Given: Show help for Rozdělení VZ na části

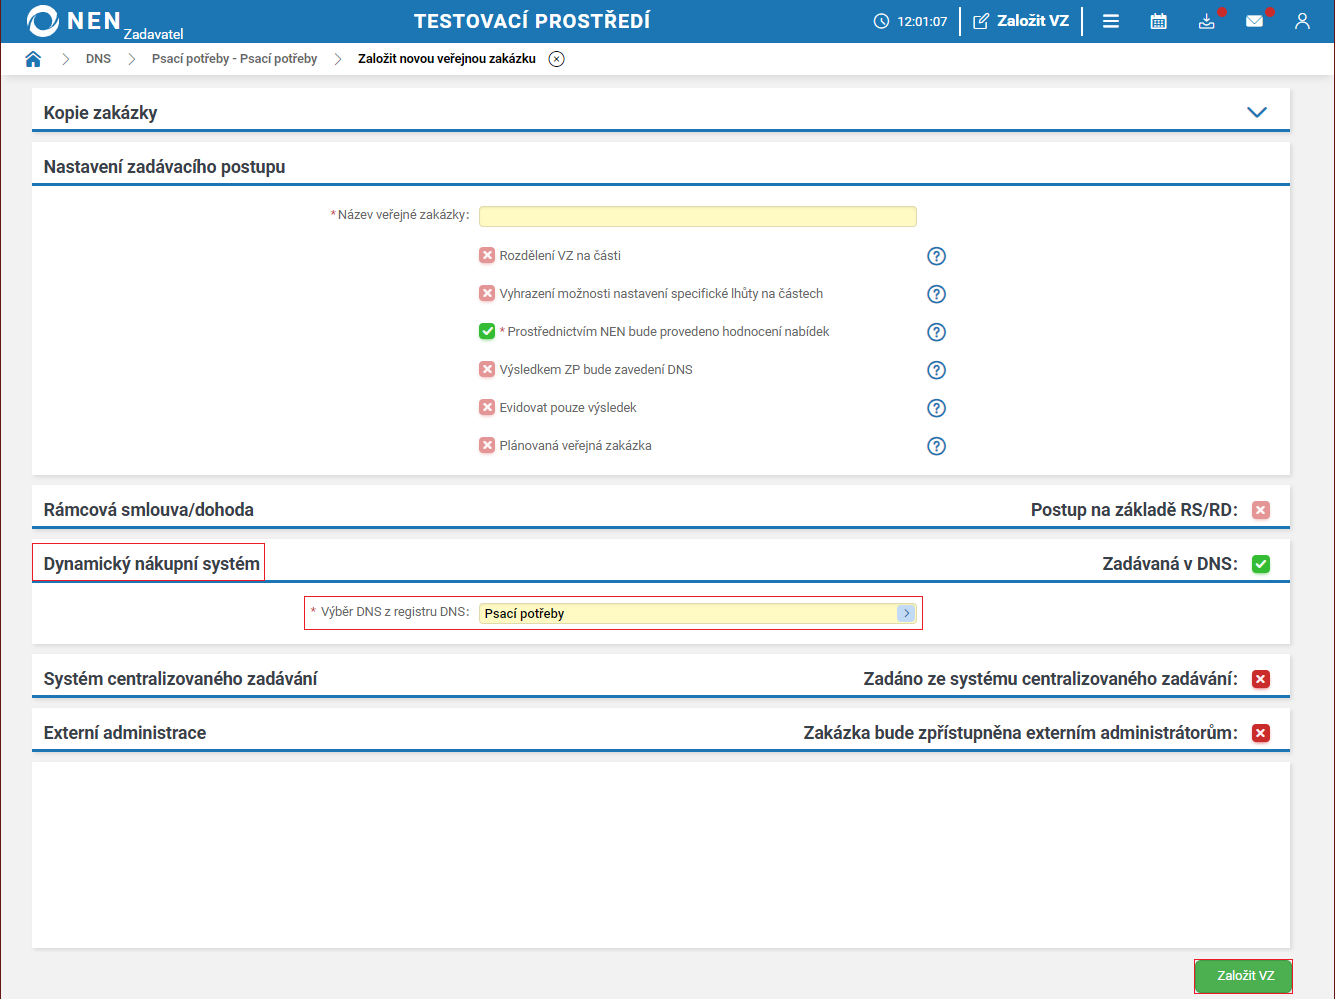Looking at the screenshot, I should (x=936, y=256).
